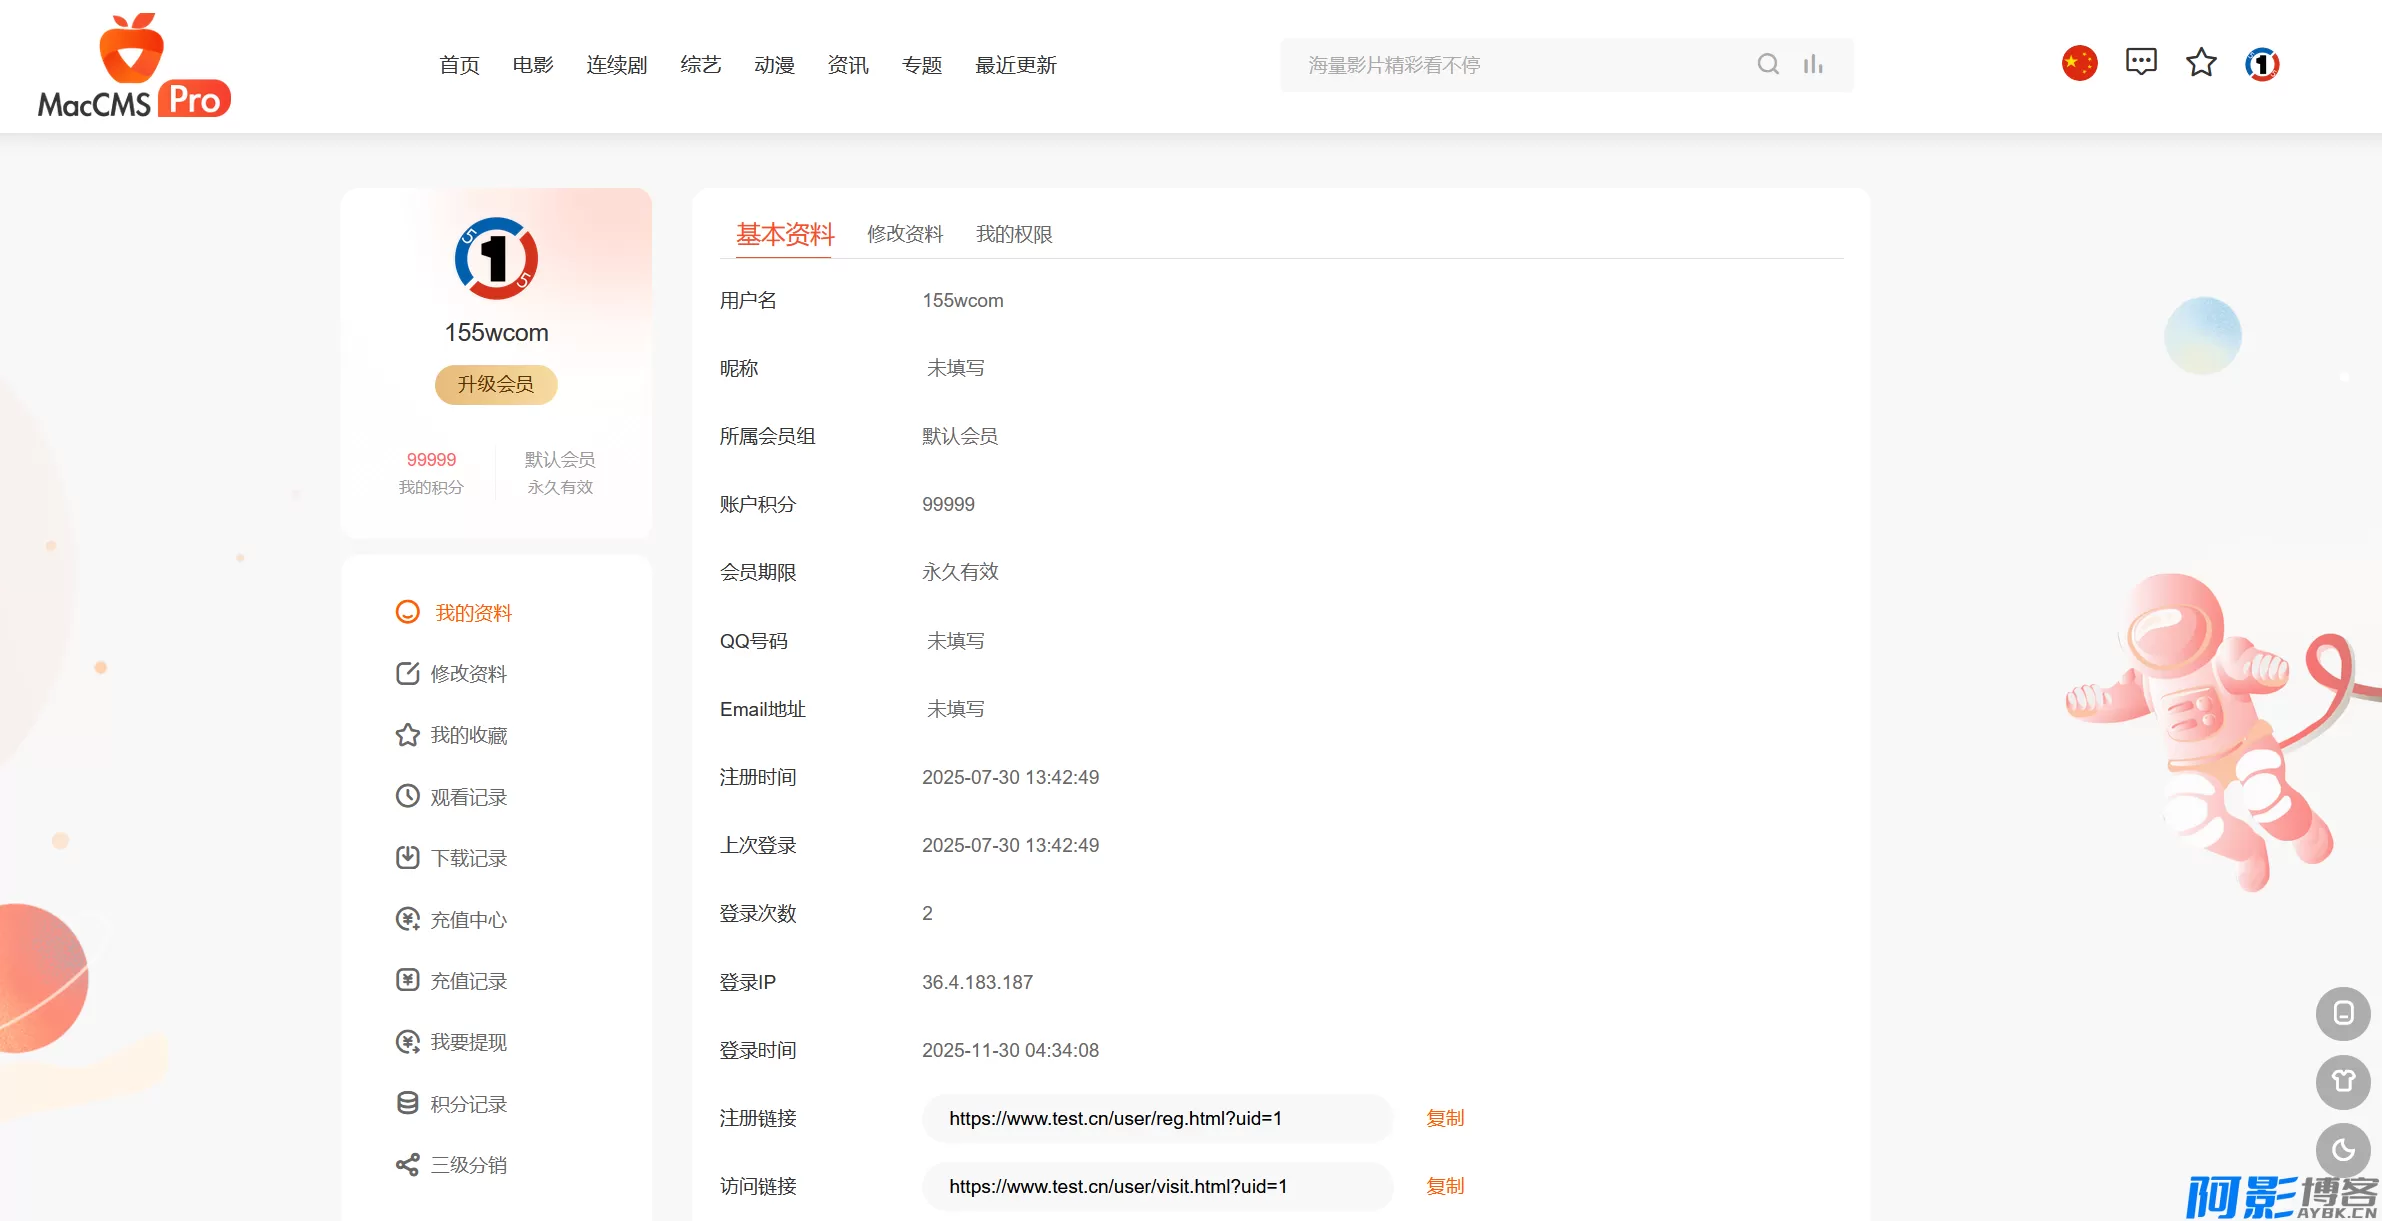The height and width of the screenshot is (1221, 2382).
Task: Click the 升级会员 button
Action: (x=496, y=384)
